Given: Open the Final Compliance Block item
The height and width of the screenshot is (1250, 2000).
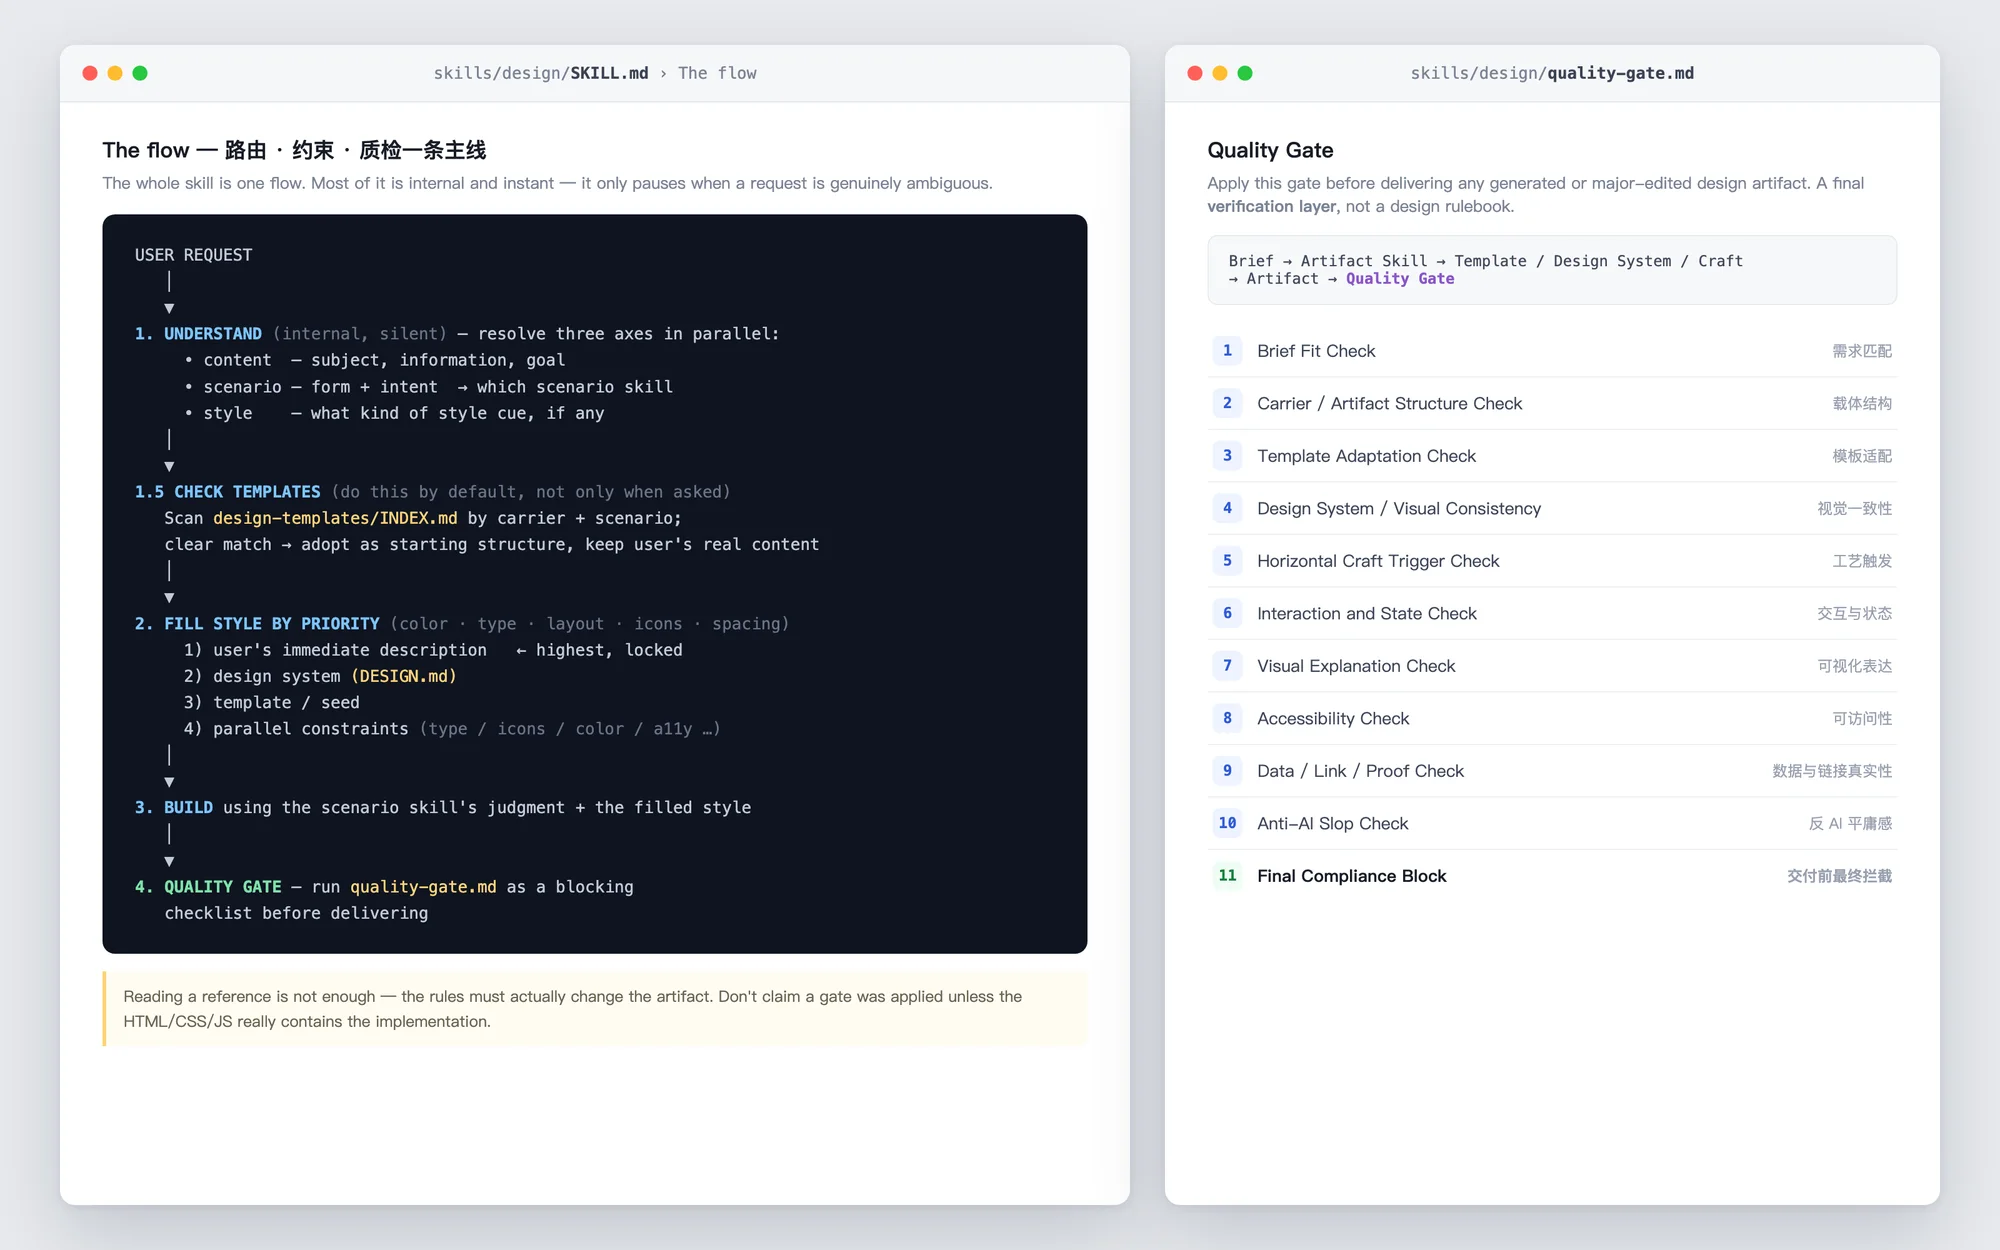Looking at the screenshot, I should pyautogui.click(x=1552, y=876).
